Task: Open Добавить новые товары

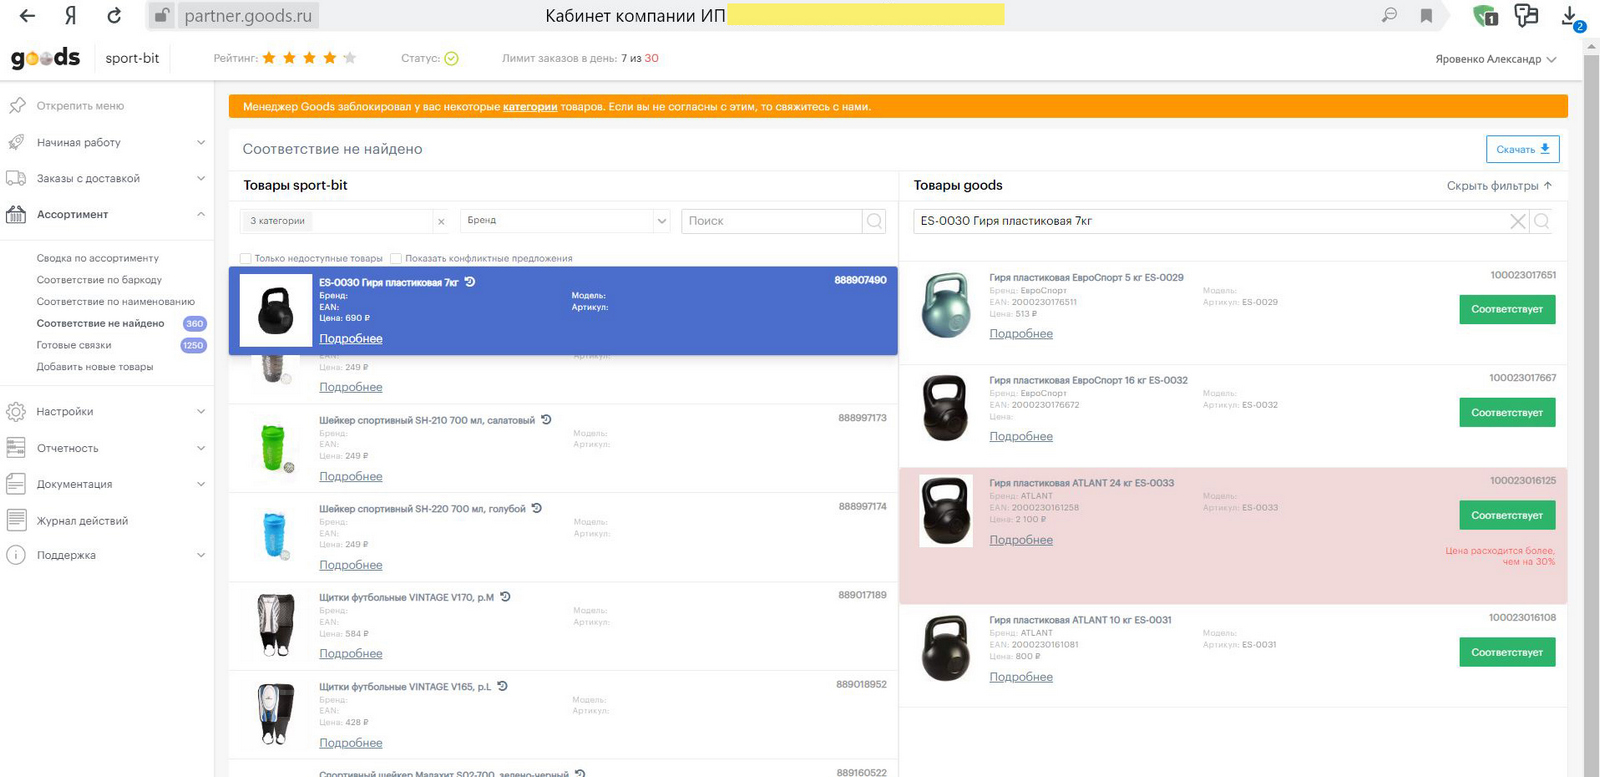Action: click(95, 367)
